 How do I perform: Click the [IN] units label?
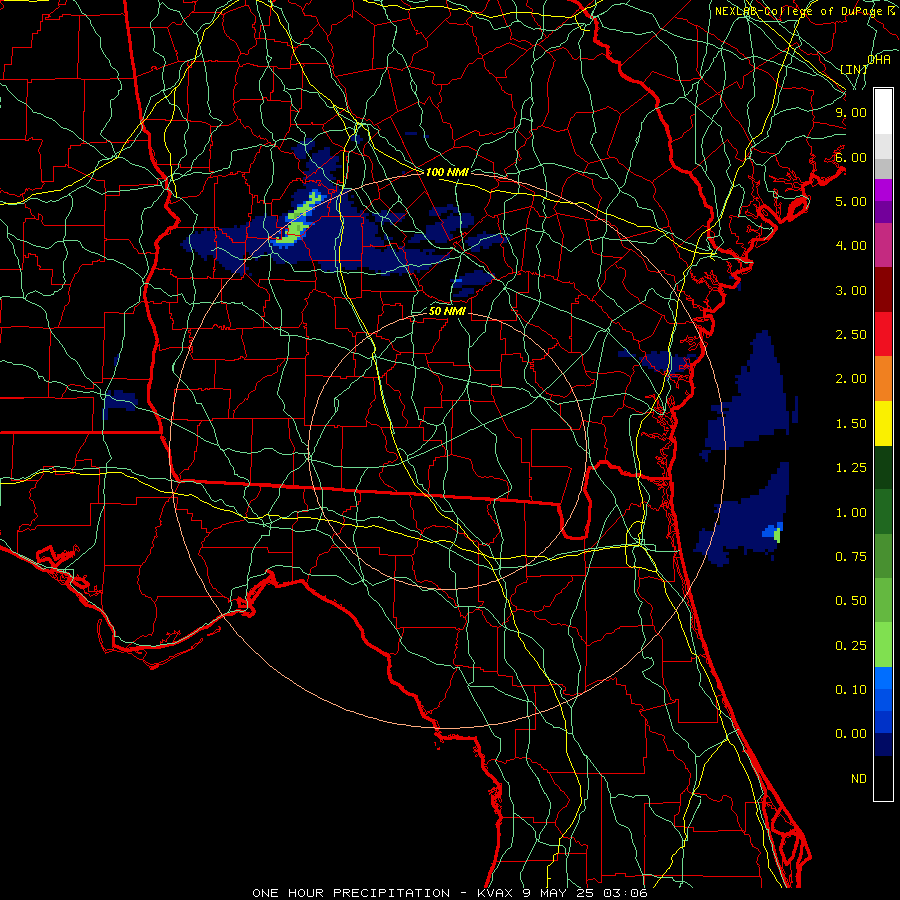tap(854, 69)
